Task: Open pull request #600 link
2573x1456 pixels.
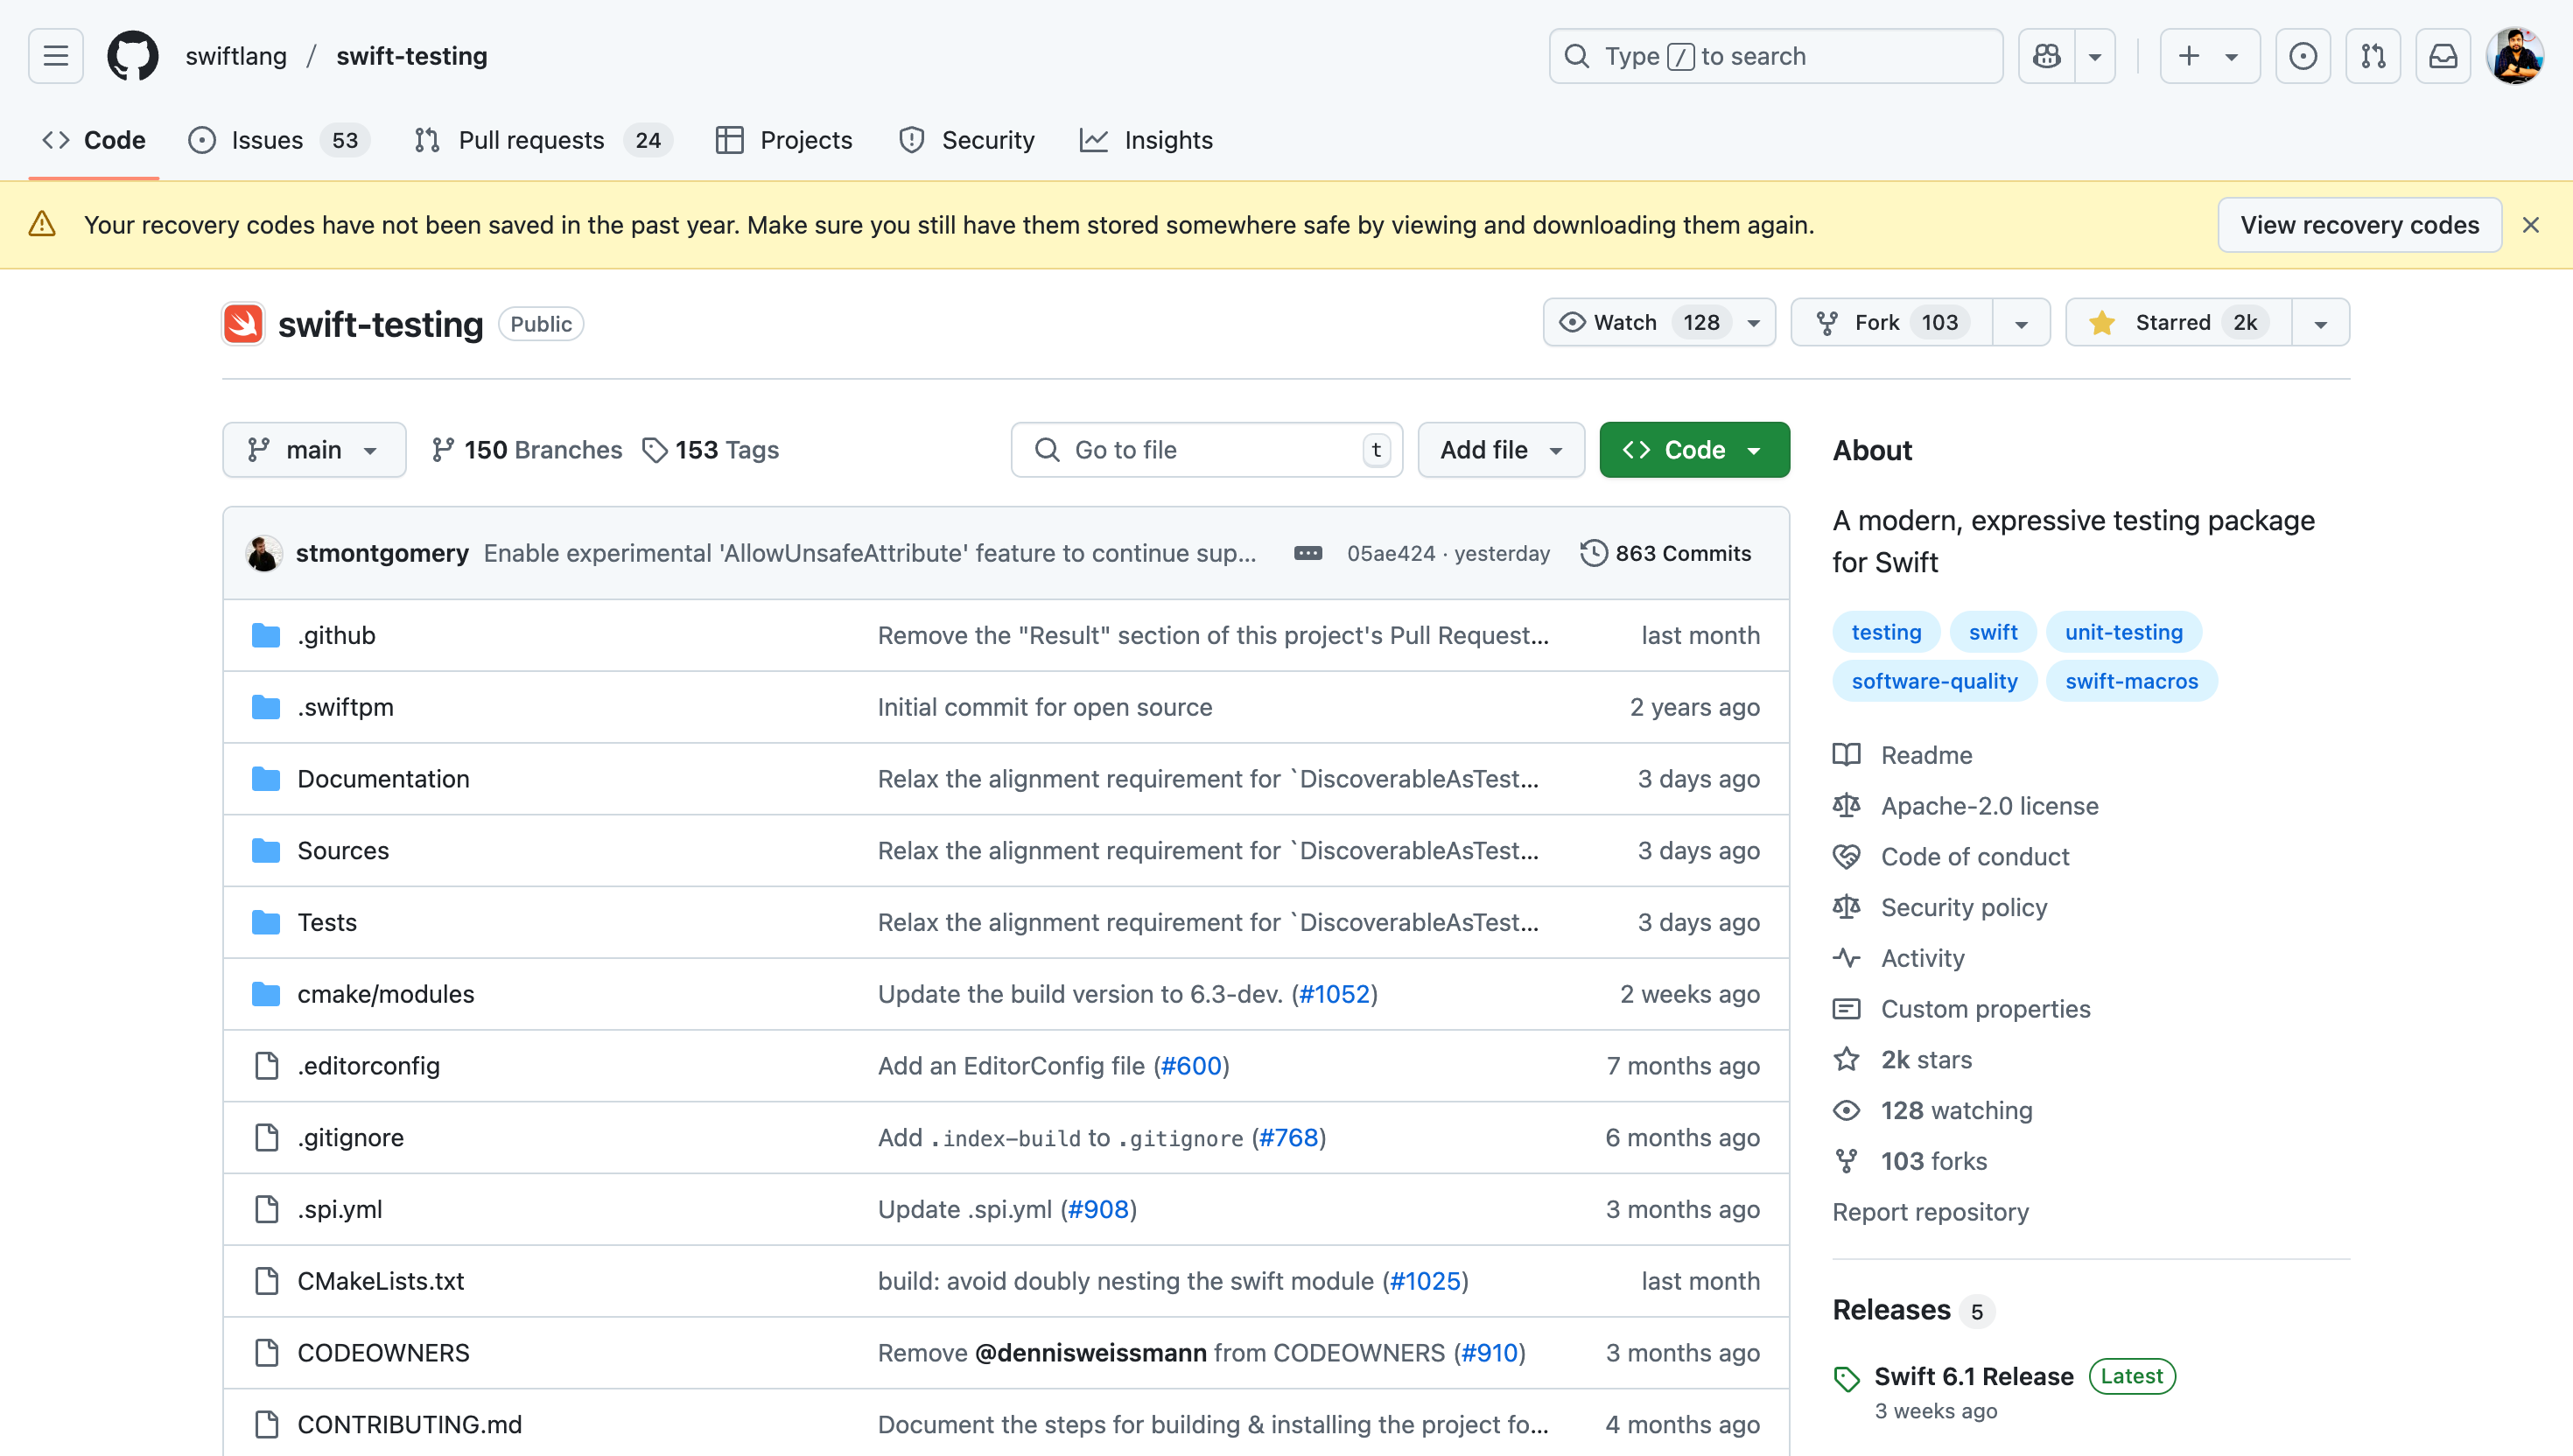Action: 1191,1066
